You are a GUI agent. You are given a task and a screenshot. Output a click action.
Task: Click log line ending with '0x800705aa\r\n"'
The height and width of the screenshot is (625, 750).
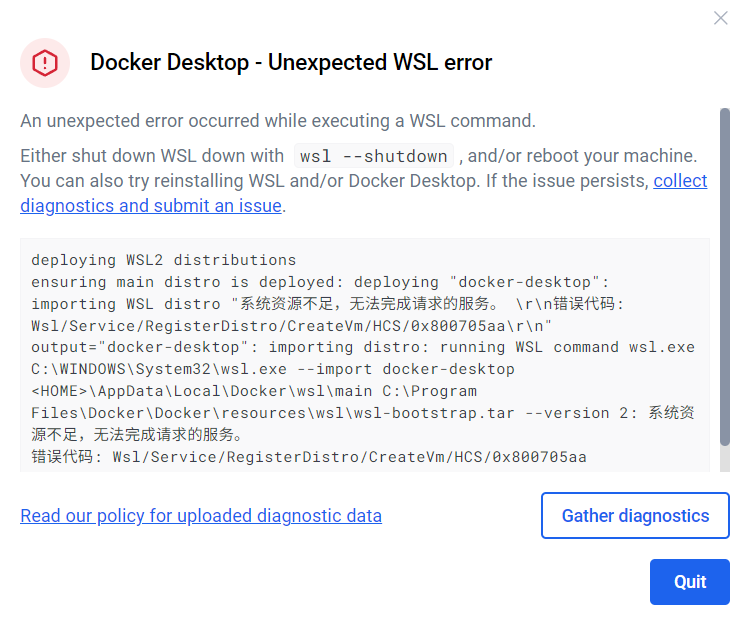pyautogui.click(x=291, y=326)
